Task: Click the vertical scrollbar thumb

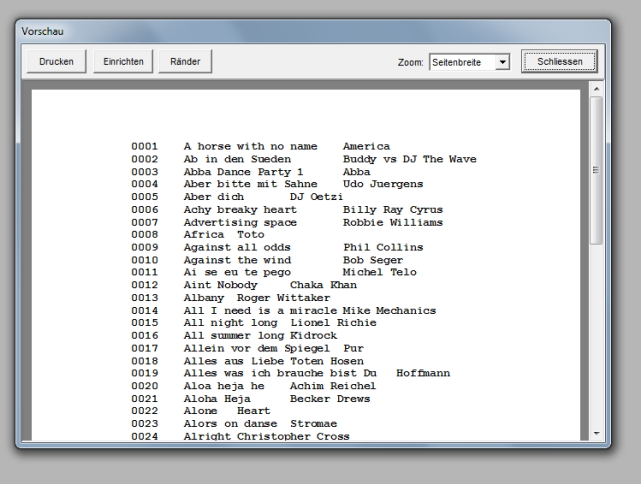Action: (597, 170)
